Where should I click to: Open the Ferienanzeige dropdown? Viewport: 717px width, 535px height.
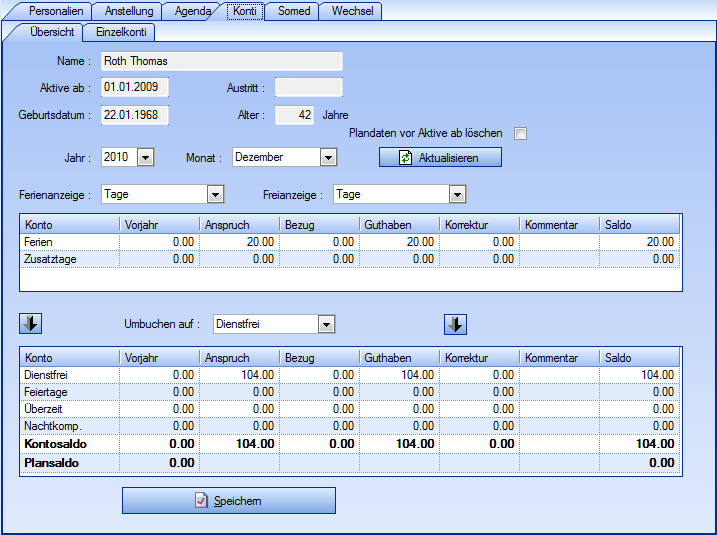pyautogui.click(x=214, y=194)
